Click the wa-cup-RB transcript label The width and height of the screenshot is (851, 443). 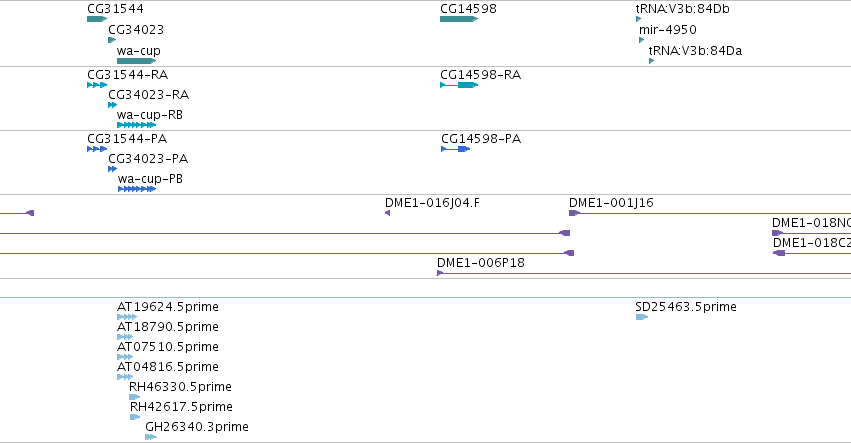tap(150, 115)
